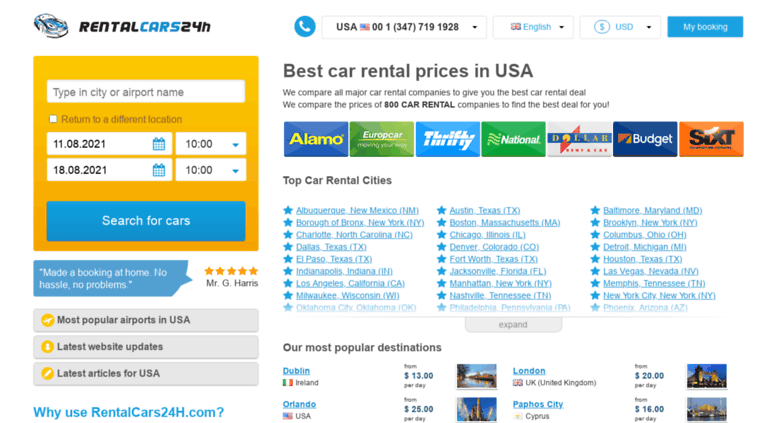Click the blue phone icon

(305, 27)
